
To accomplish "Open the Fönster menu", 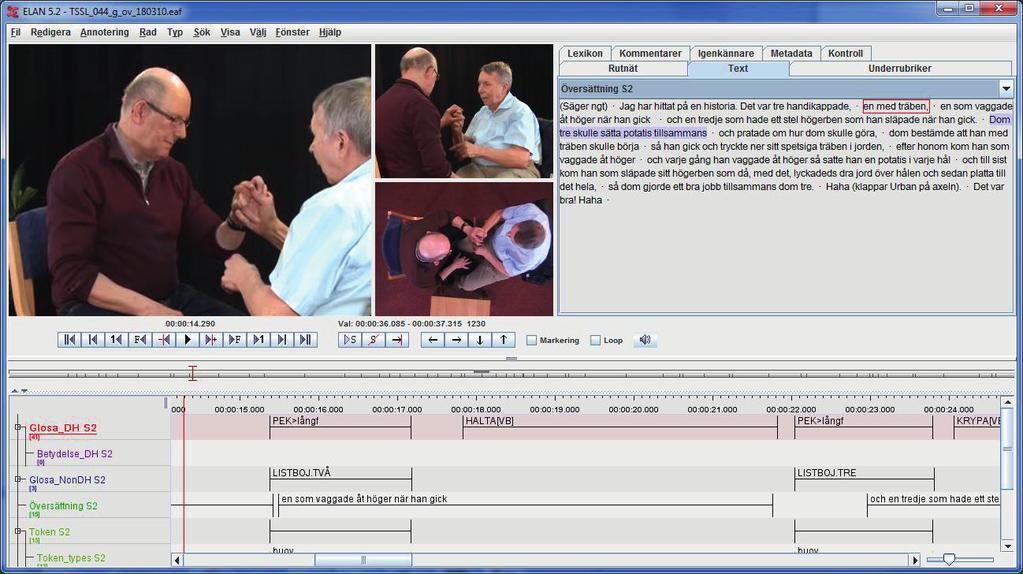I will tap(292, 32).
